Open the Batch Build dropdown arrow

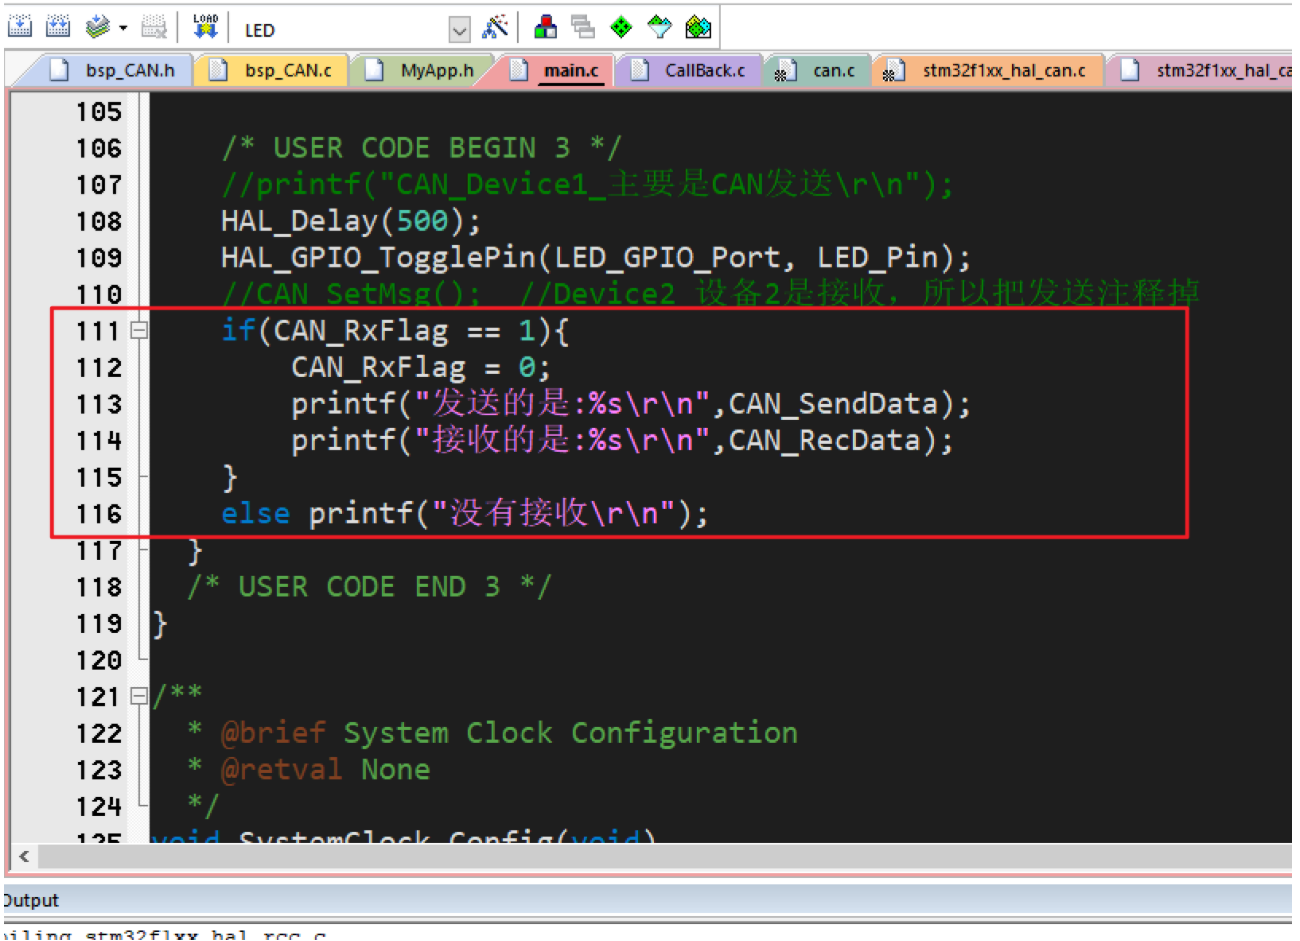coord(123,28)
